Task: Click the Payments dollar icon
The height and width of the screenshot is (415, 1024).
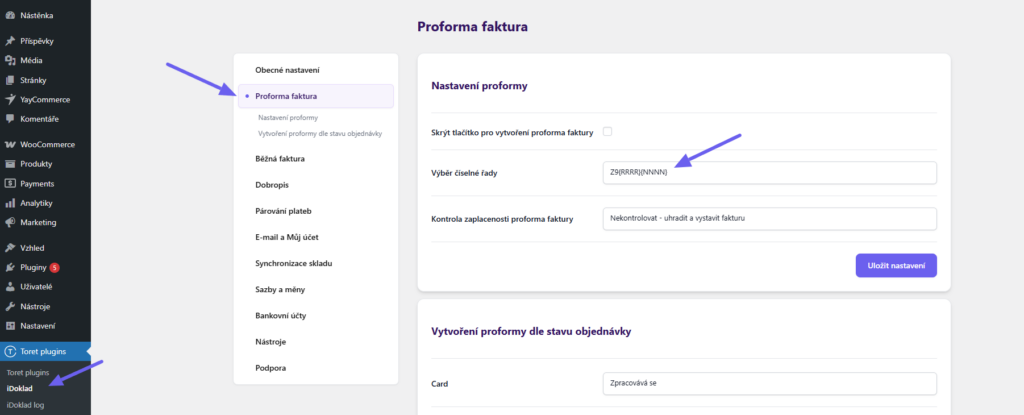Action: click(x=10, y=184)
